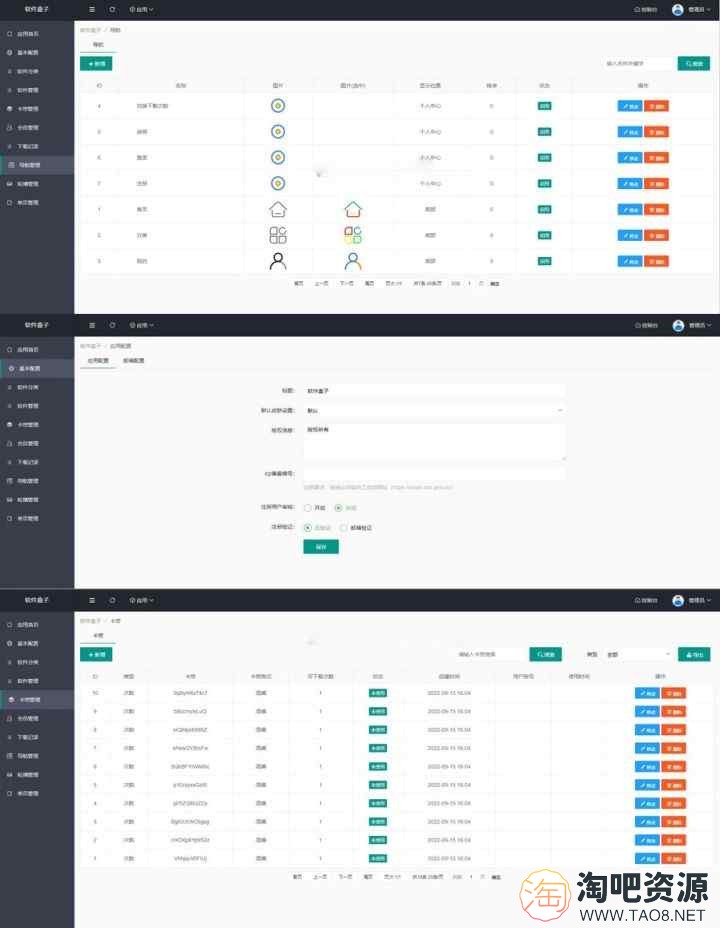Open the app dropdown in the middle panel header
Image resolution: width=720 pixels, height=928 pixels.
coord(141,325)
